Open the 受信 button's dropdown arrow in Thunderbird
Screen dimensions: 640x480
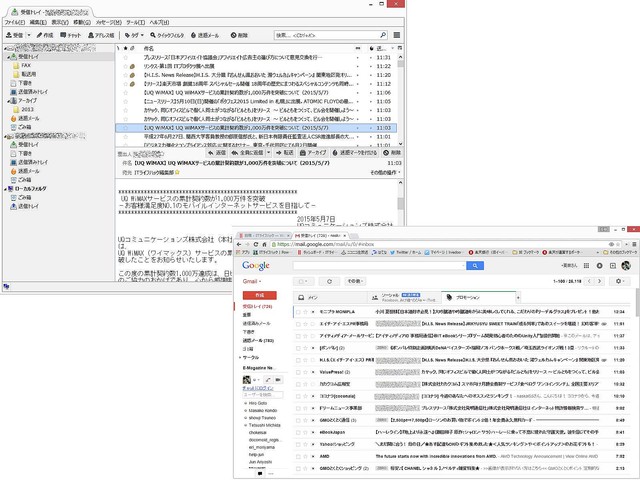pyautogui.click(x=29, y=35)
